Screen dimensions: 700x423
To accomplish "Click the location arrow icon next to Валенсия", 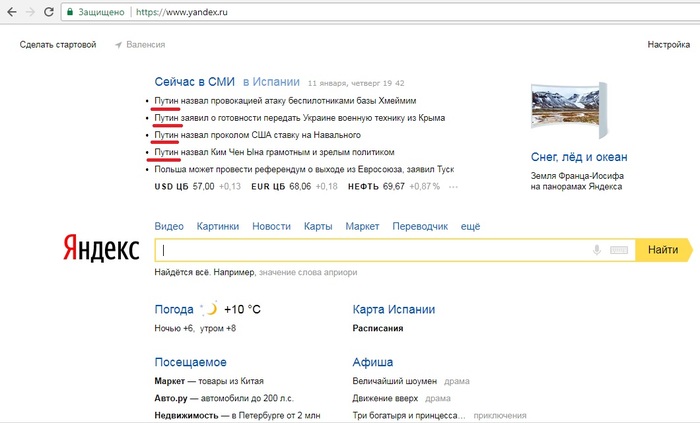I will [118, 45].
